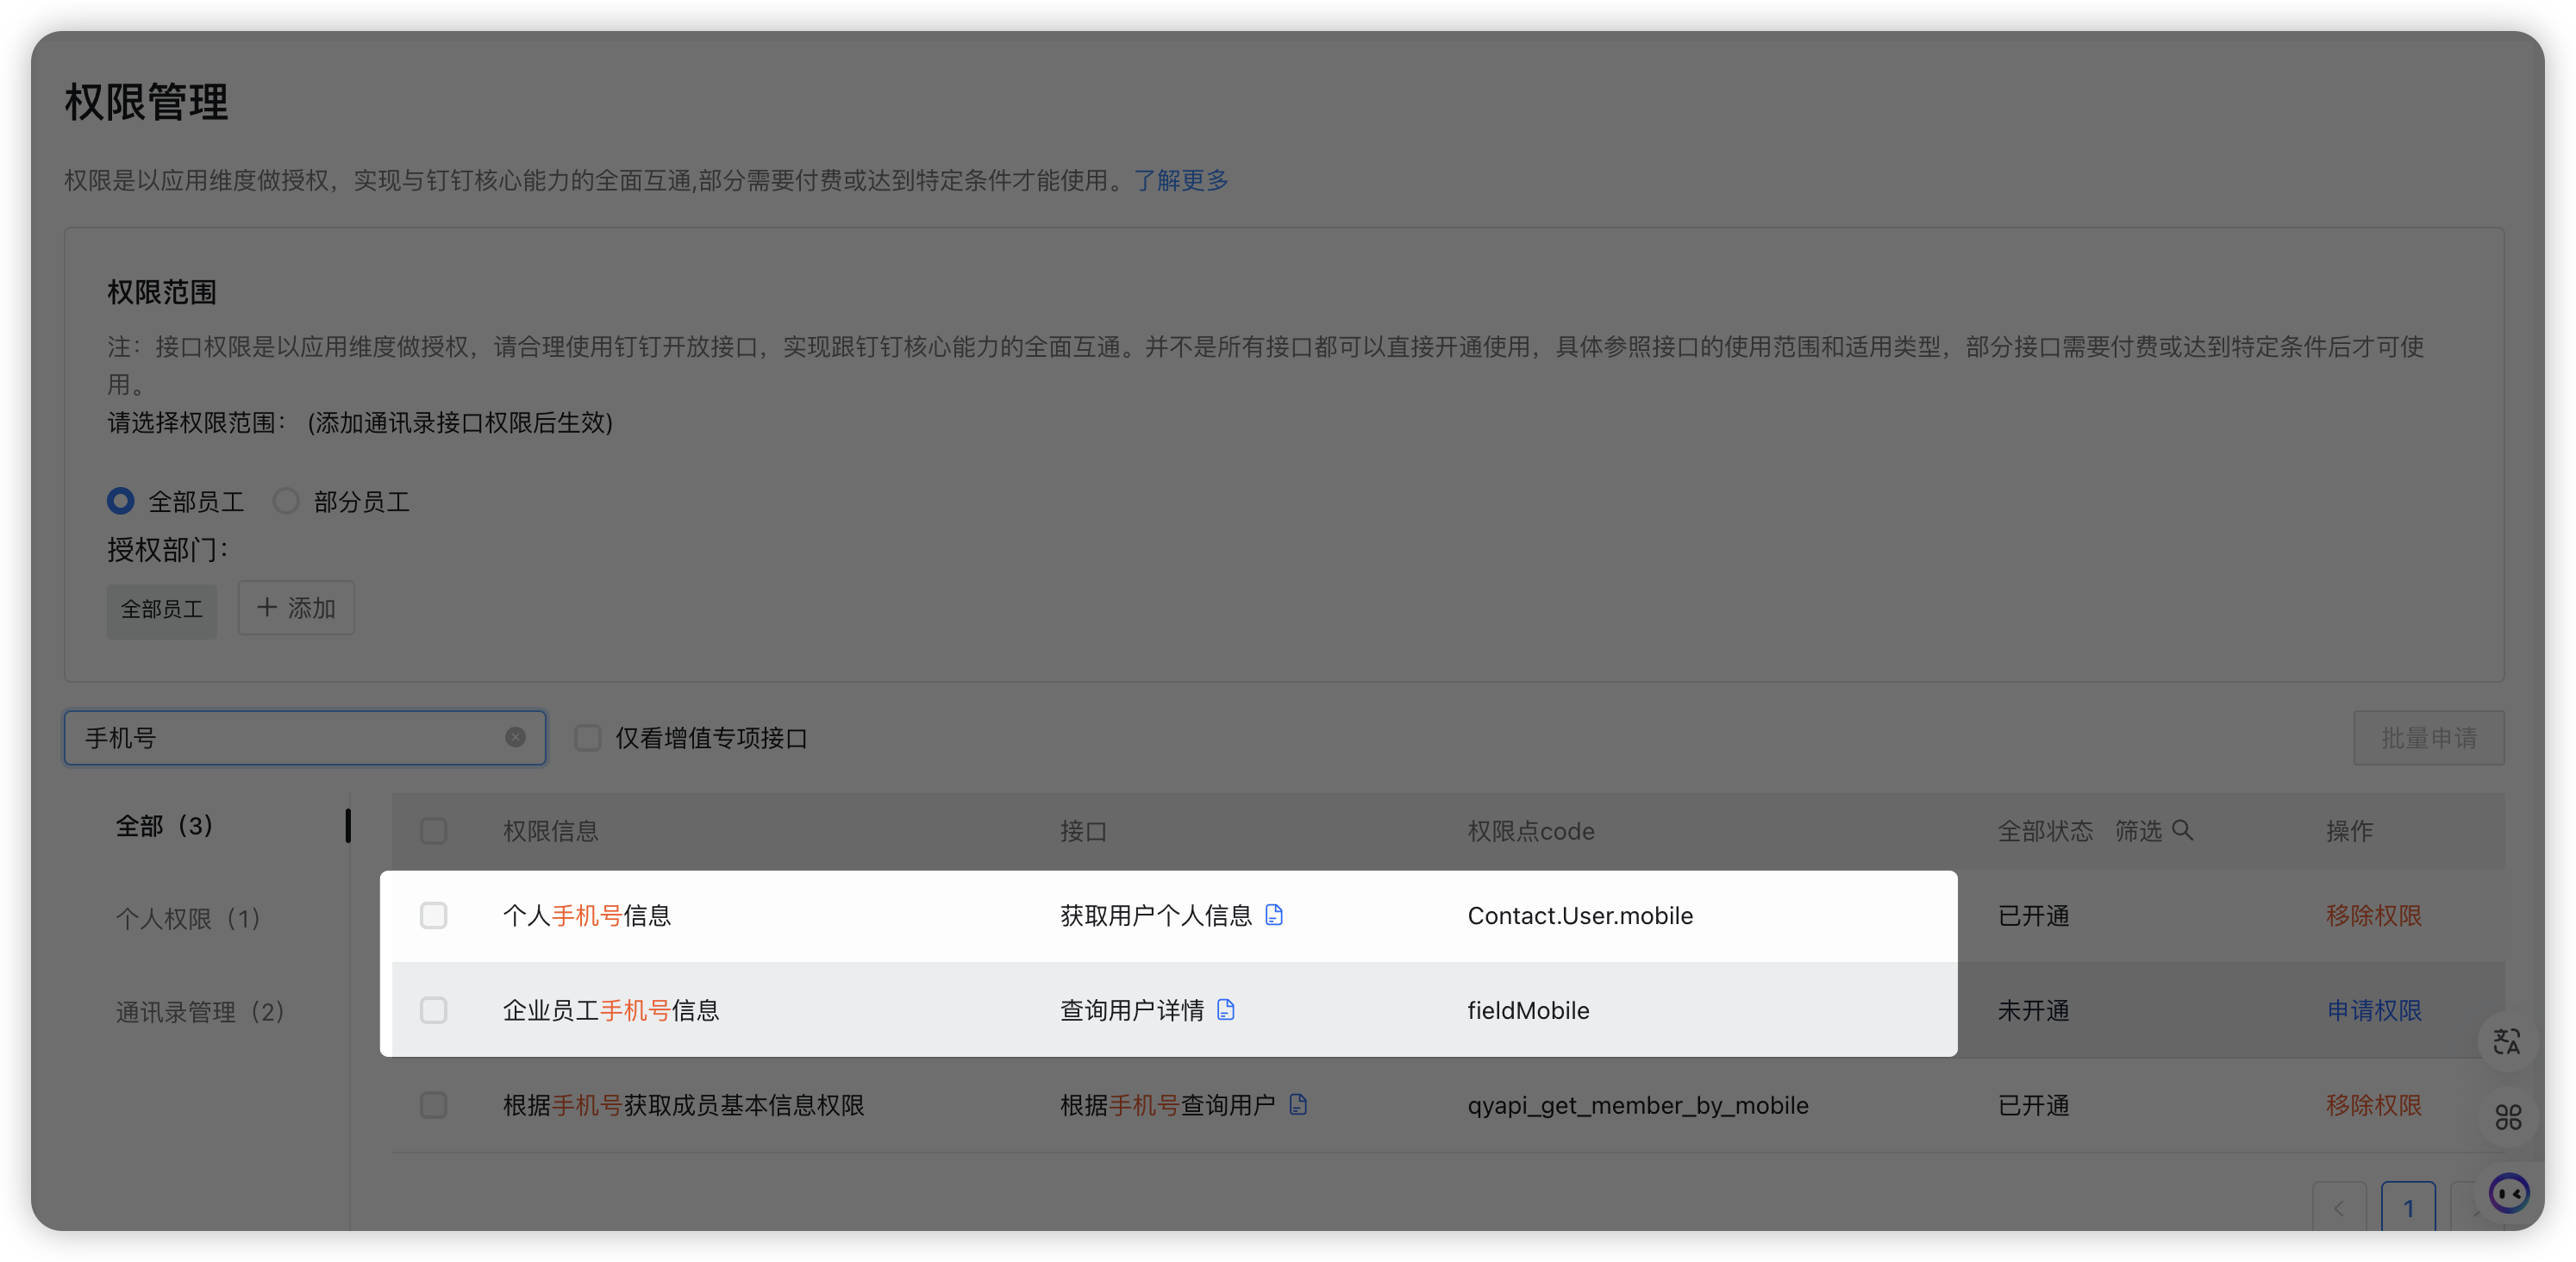Viewport: 2576px width, 1262px height.
Task: Switch to 通讯录管理 (2) category
Action: point(200,1011)
